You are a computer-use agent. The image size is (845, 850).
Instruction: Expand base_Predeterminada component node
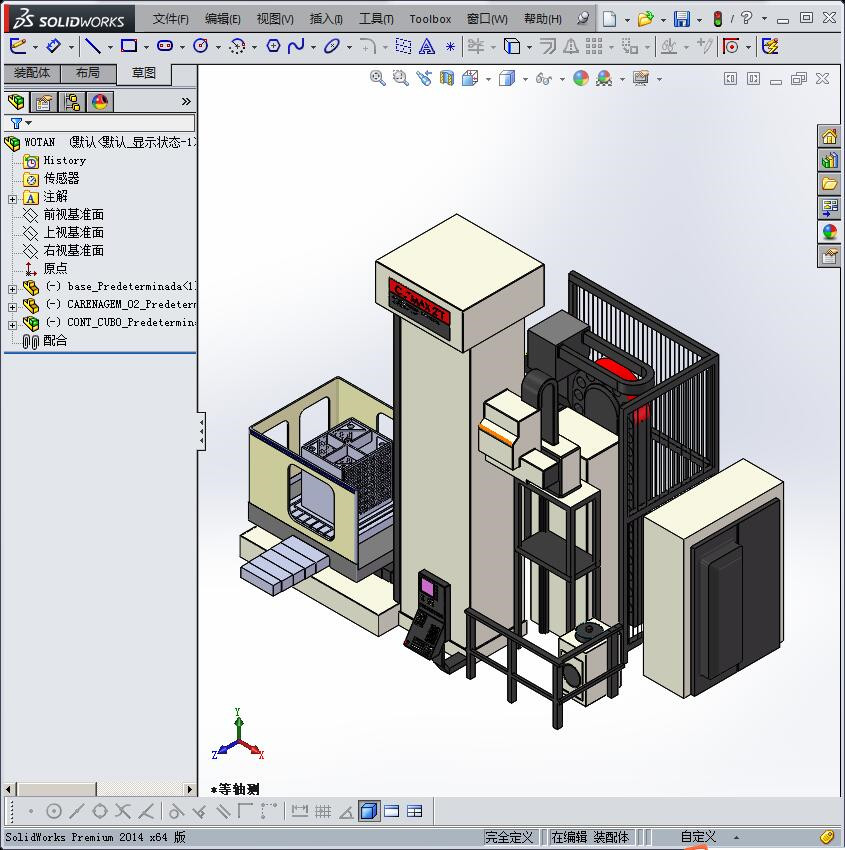[x=12, y=289]
